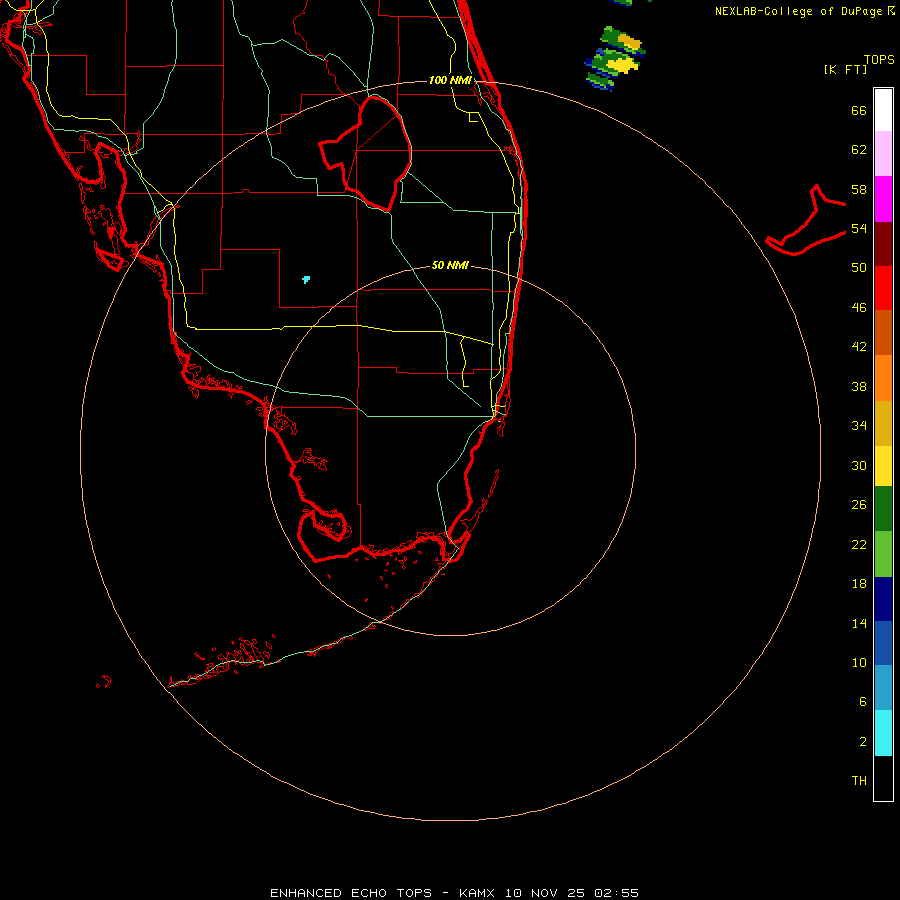Click the navy 22 kft legend swatch
The width and height of the screenshot is (900, 900).
point(883,599)
